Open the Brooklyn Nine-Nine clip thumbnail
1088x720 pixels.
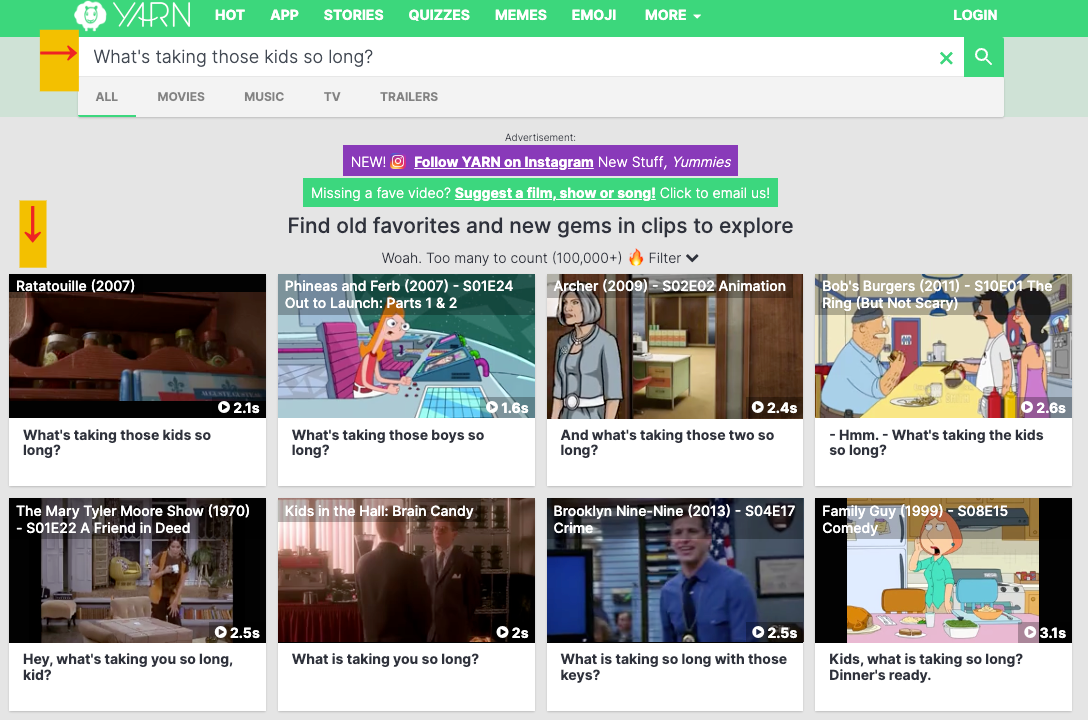(674, 570)
